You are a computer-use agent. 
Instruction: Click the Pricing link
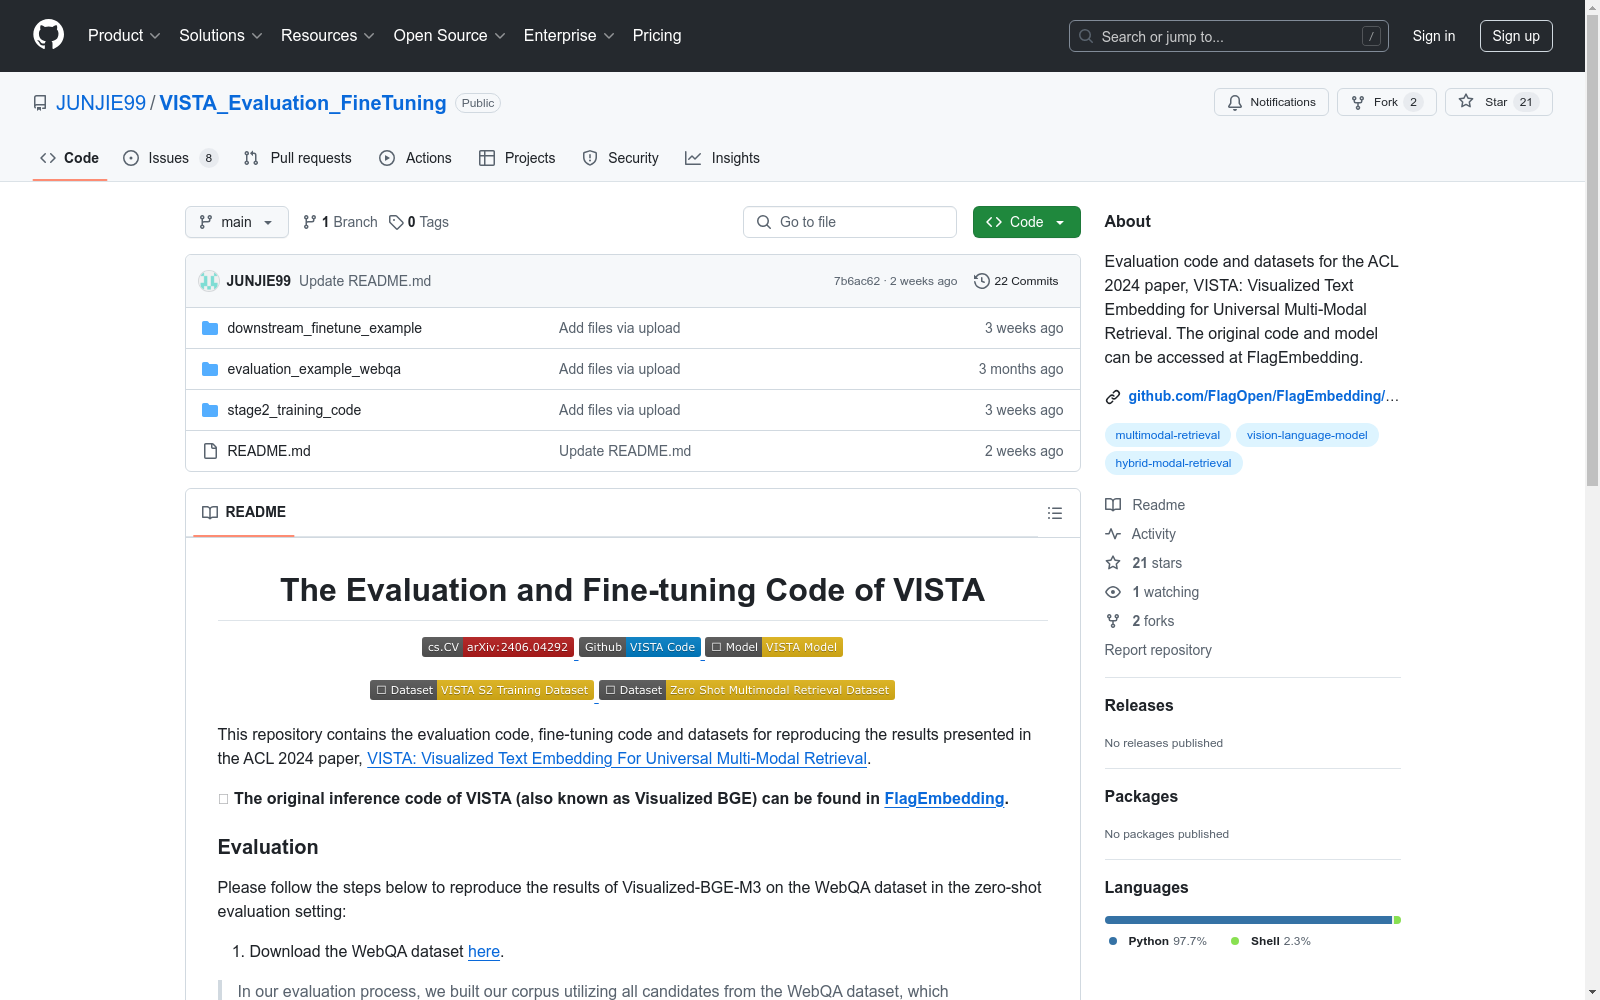(x=657, y=36)
